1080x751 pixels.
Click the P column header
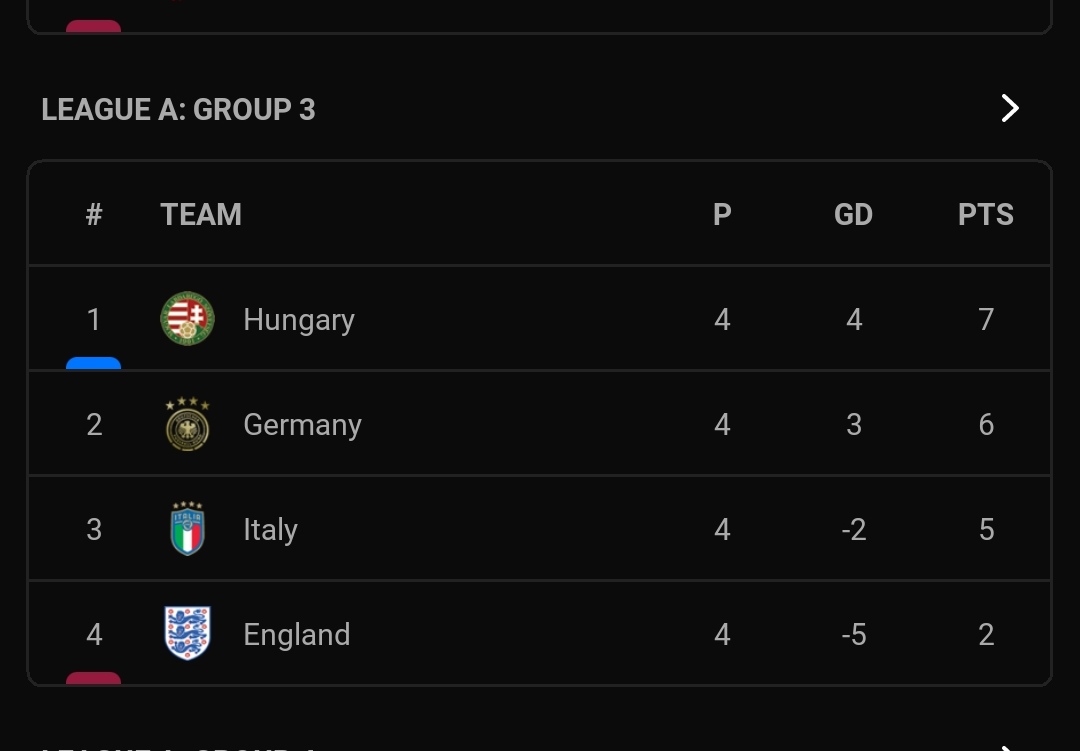[722, 215]
